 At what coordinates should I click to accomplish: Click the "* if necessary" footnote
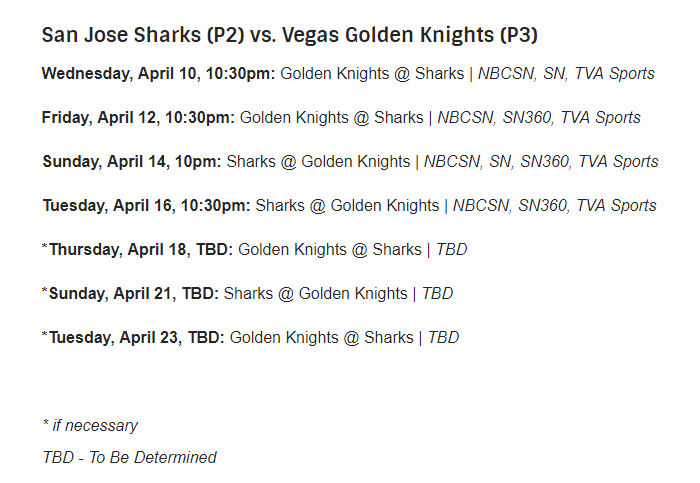90,426
